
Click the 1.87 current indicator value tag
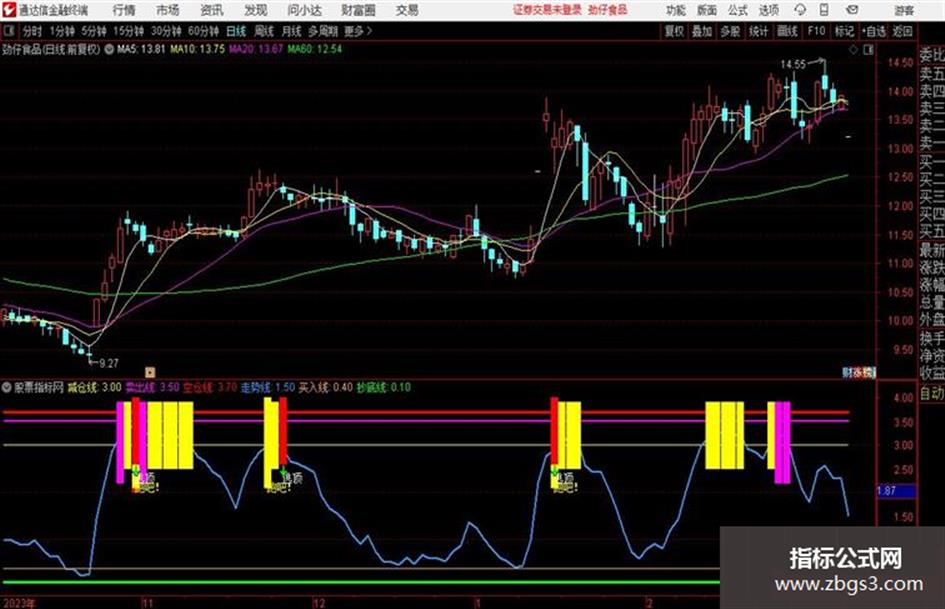pyautogui.click(x=896, y=491)
